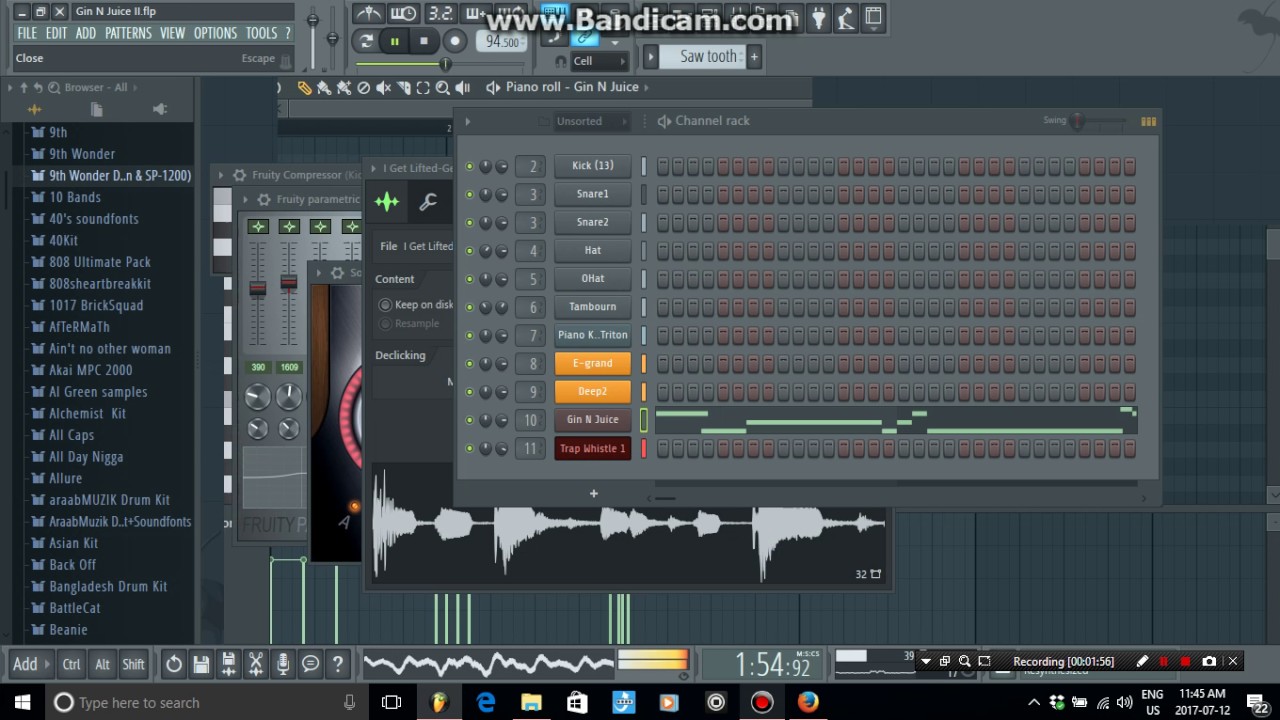Open the OPTIONS menu

click(x=215, y=33)
